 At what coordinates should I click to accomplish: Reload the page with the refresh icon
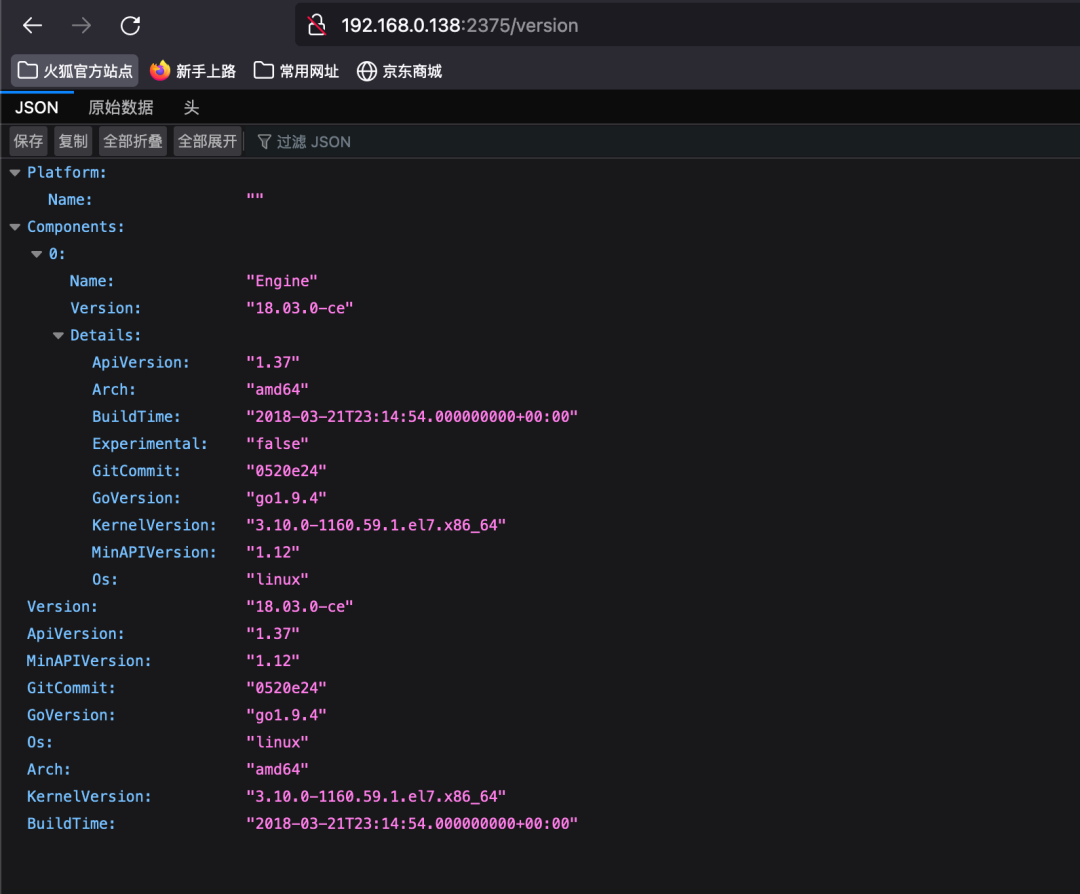[x=130, y=25]
